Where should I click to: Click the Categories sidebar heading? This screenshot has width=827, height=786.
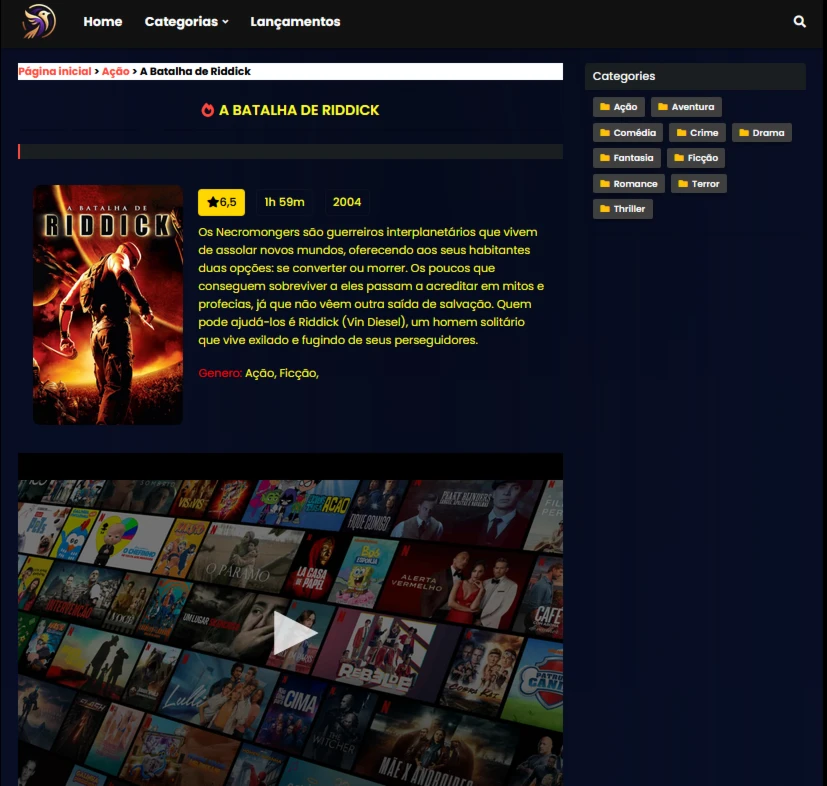pyautogui.click(x=624, y=76)
